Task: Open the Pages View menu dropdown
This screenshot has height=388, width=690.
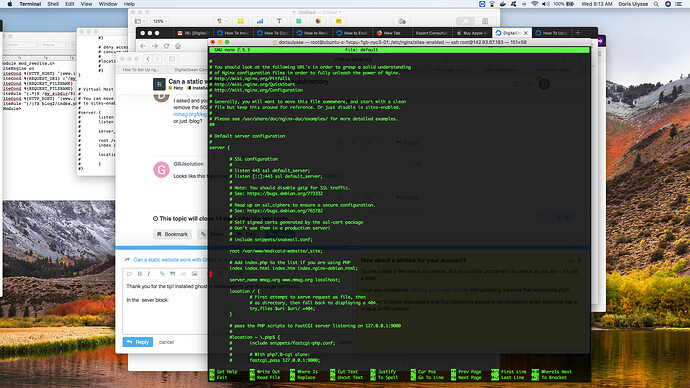Action: click(139, 21)
